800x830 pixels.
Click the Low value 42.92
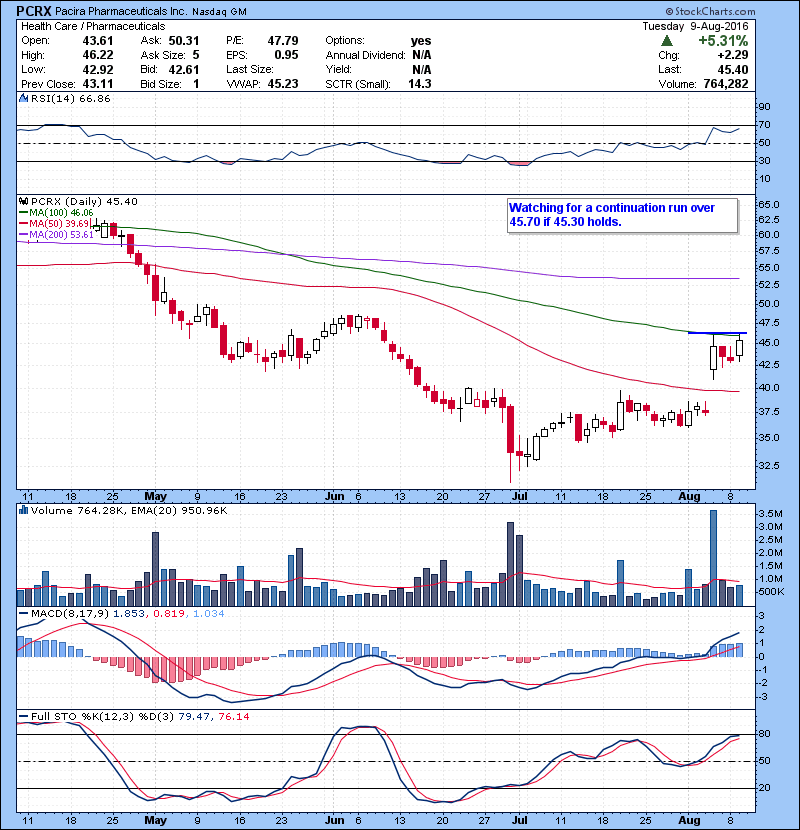[98, 69]
